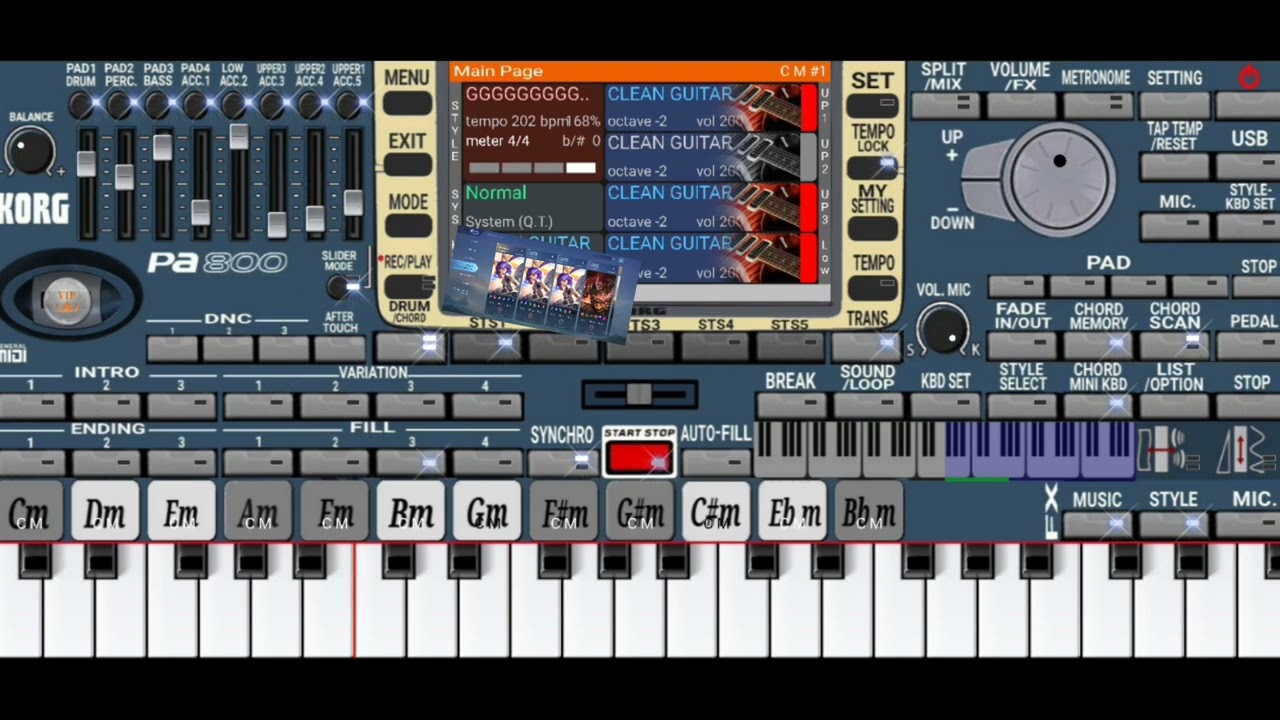The height and width of the screenshot is (720, 1280).
Task: Click the style name GGGGGGGGG..
Action: [x=528, y=94]
